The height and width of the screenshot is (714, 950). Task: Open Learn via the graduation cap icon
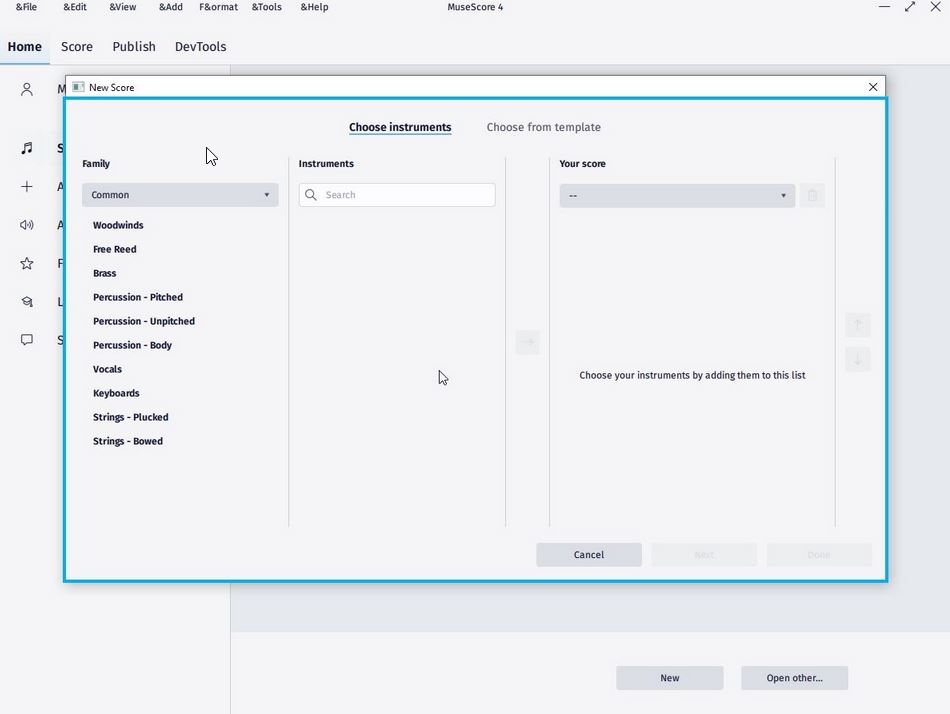27,301
